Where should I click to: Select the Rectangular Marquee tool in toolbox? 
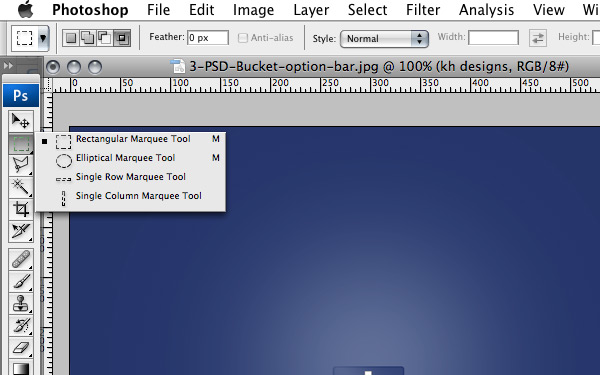[21, 143]
